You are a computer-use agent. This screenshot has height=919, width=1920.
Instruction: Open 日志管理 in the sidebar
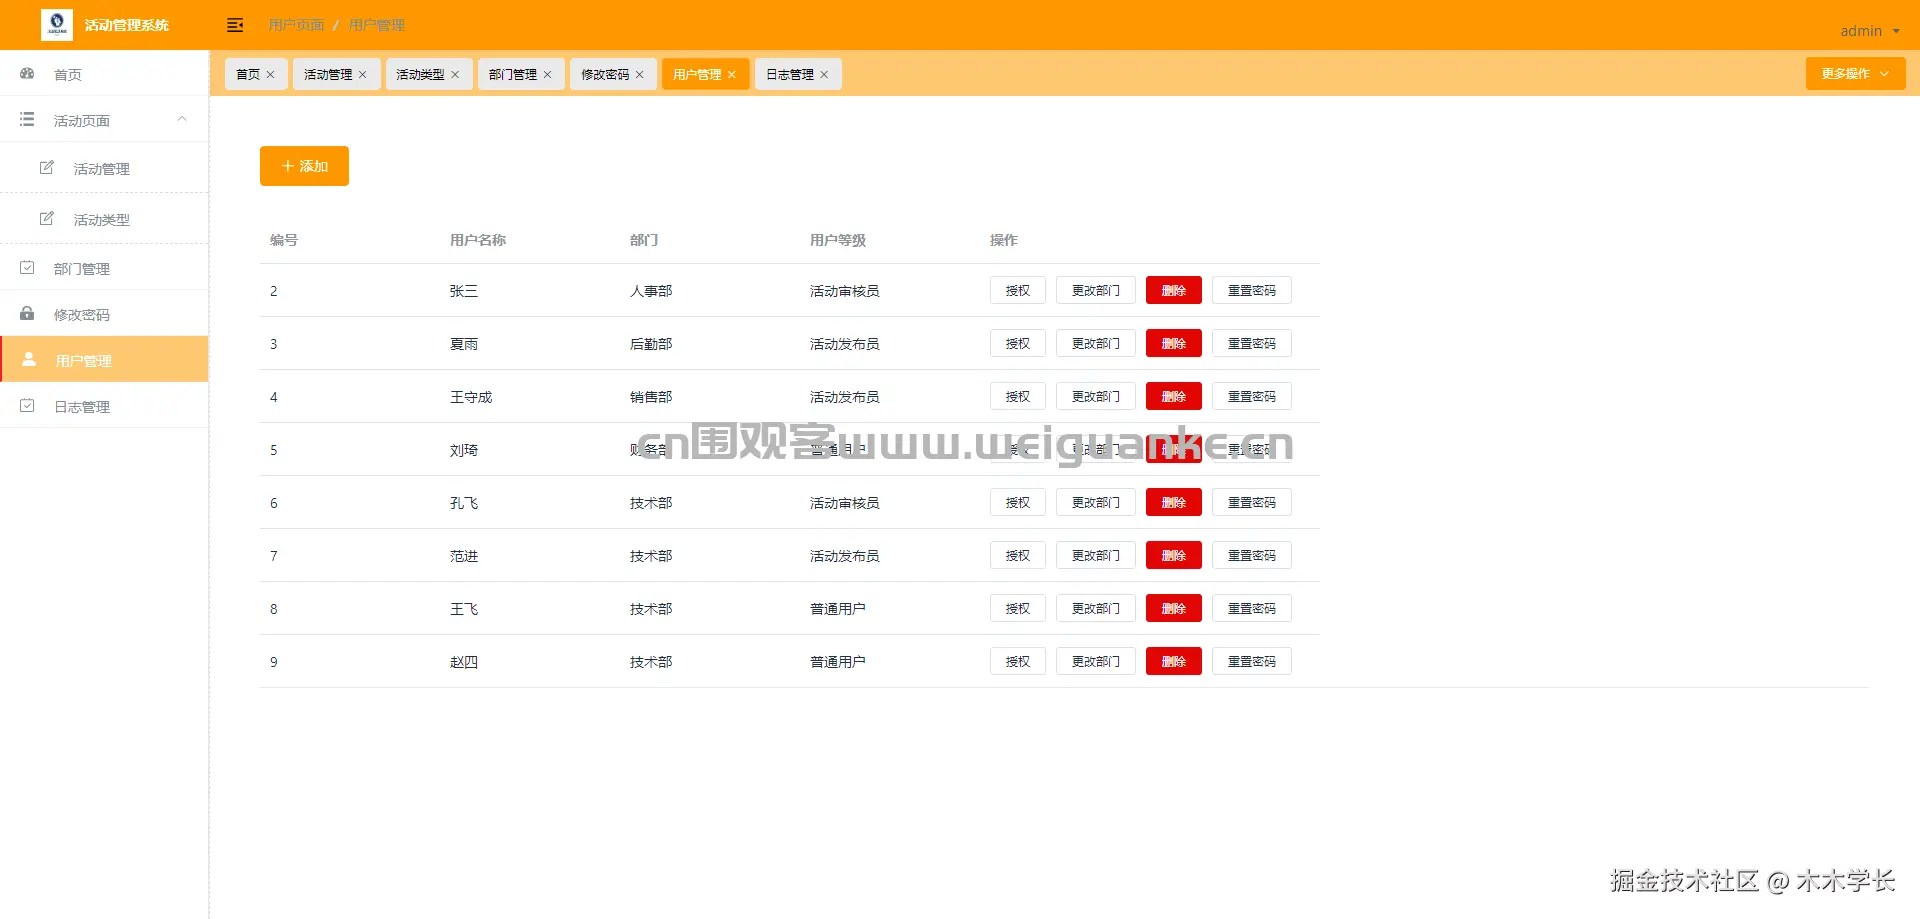click(x=104, y=406)
